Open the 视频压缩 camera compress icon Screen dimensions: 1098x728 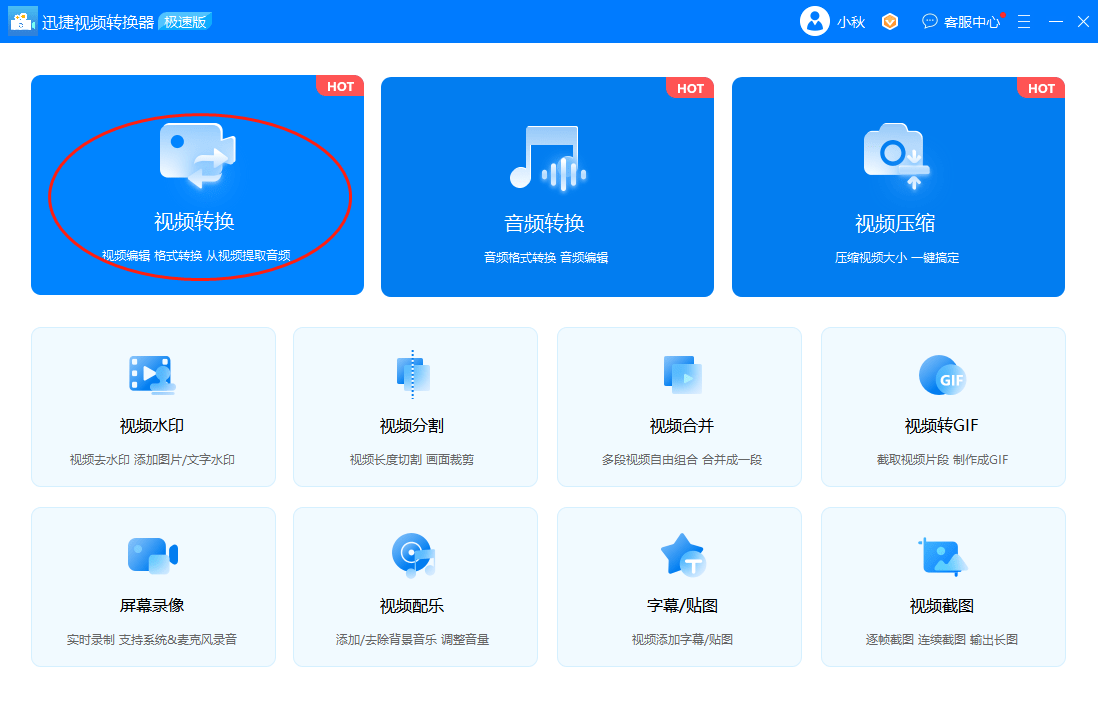tap(896, 156)
